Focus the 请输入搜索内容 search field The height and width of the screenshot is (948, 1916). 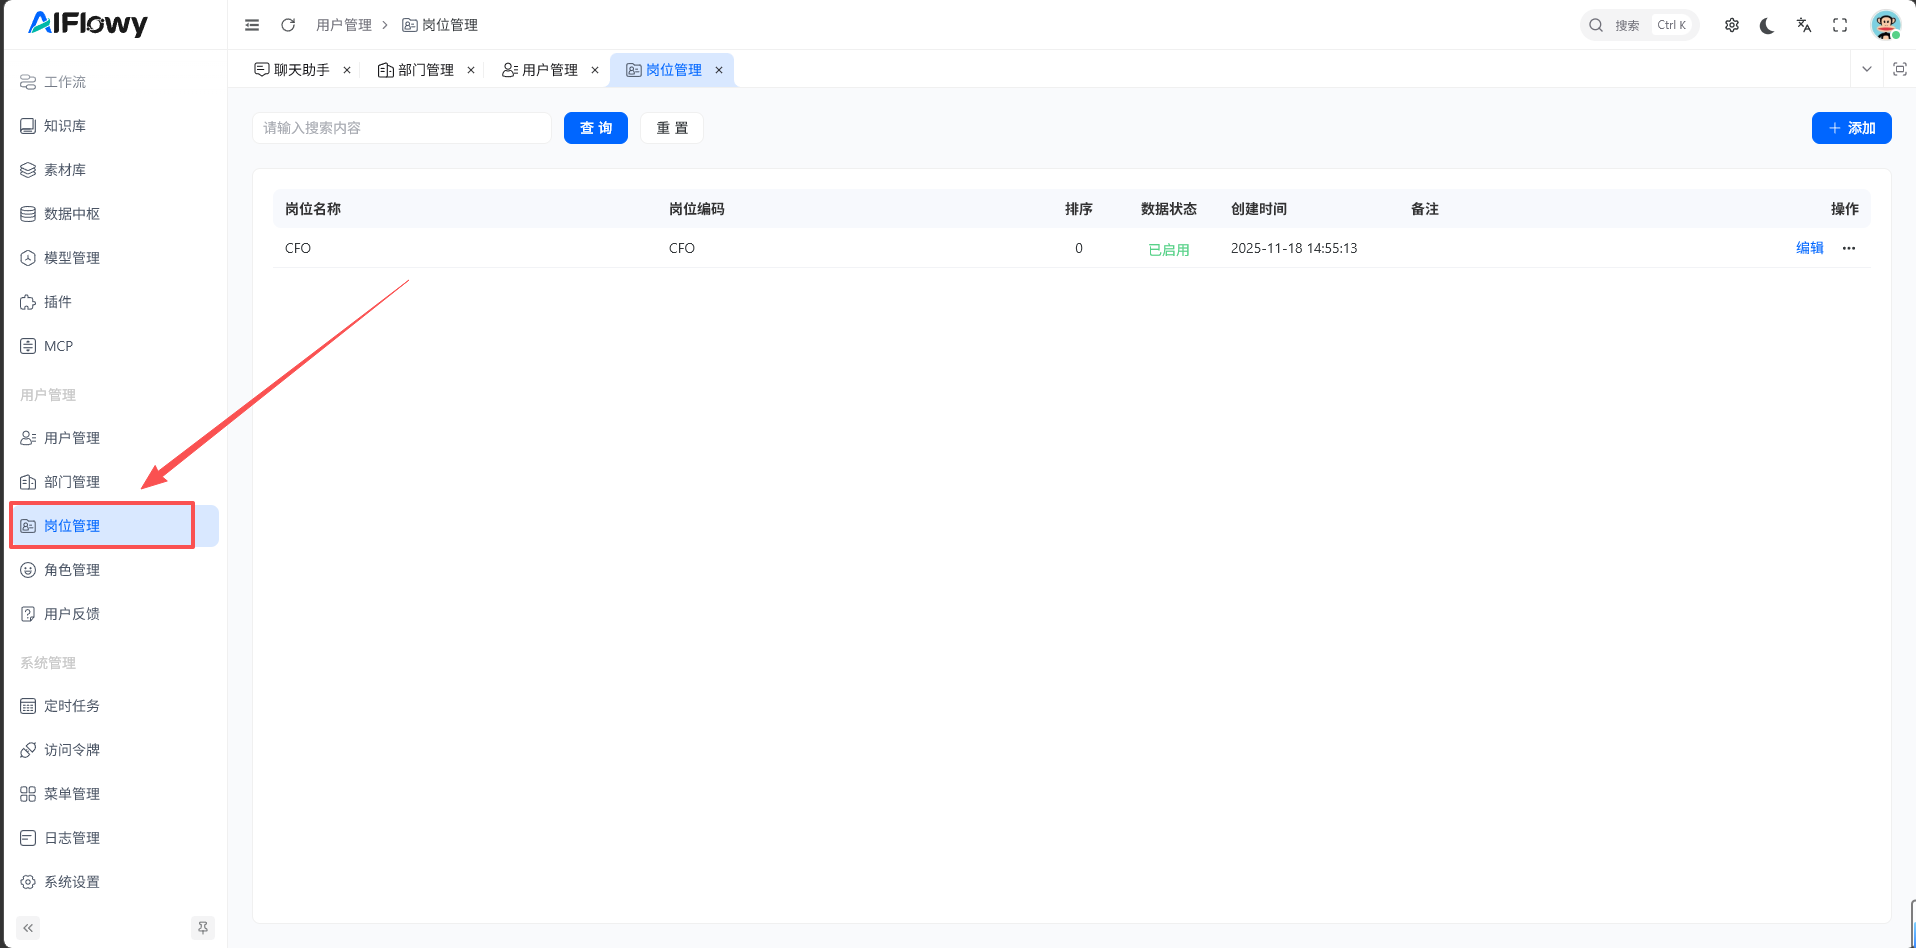click(402, 128)
